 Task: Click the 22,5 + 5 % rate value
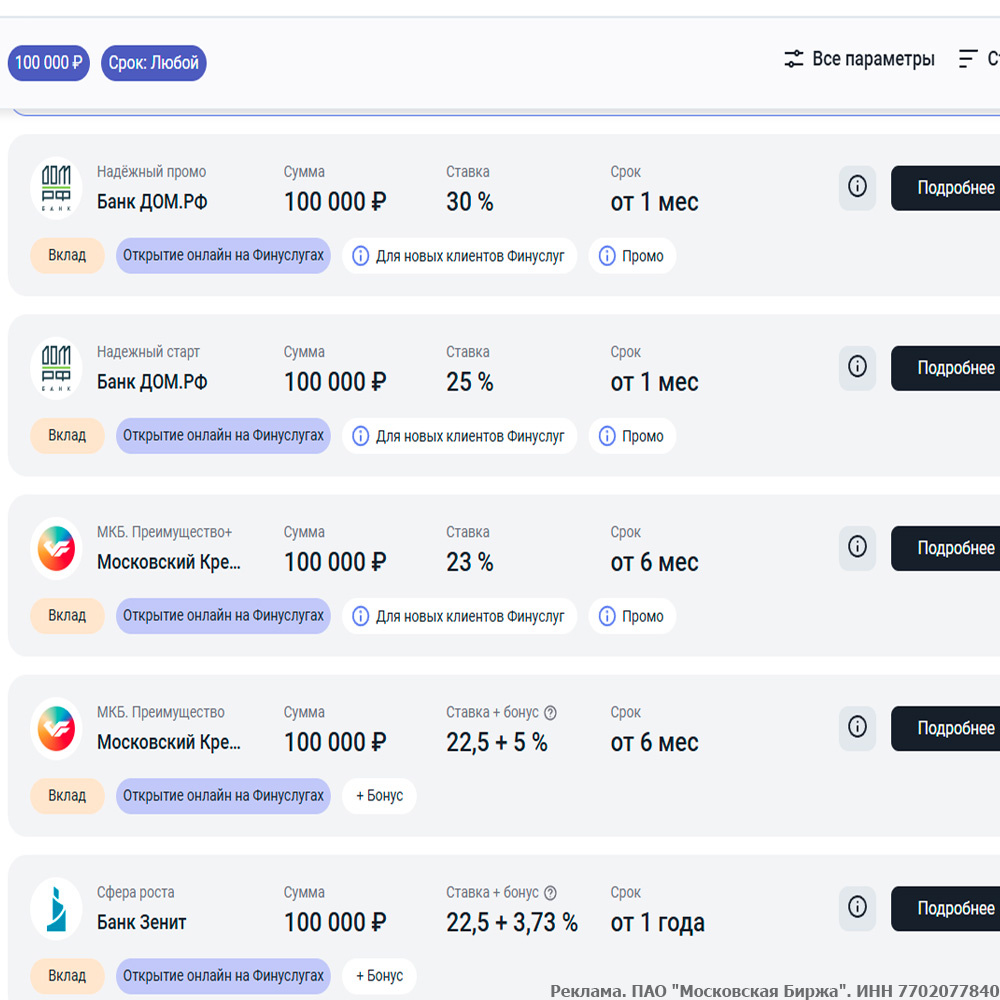pyautogui.click(x=497, y=742)
